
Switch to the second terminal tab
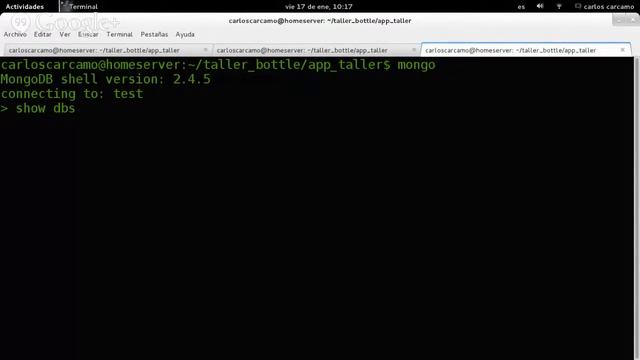(316, 50)
